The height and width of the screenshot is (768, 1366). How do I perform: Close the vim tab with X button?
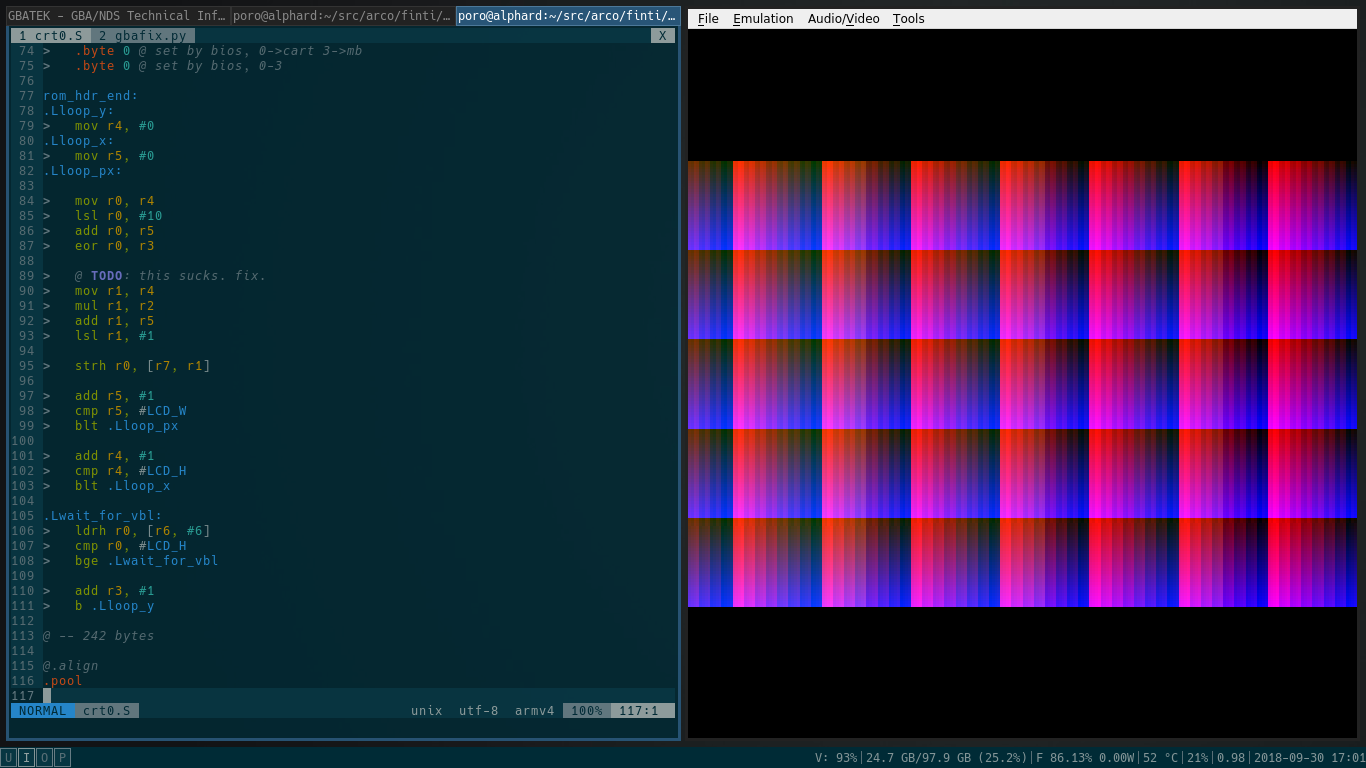(662, 35)
